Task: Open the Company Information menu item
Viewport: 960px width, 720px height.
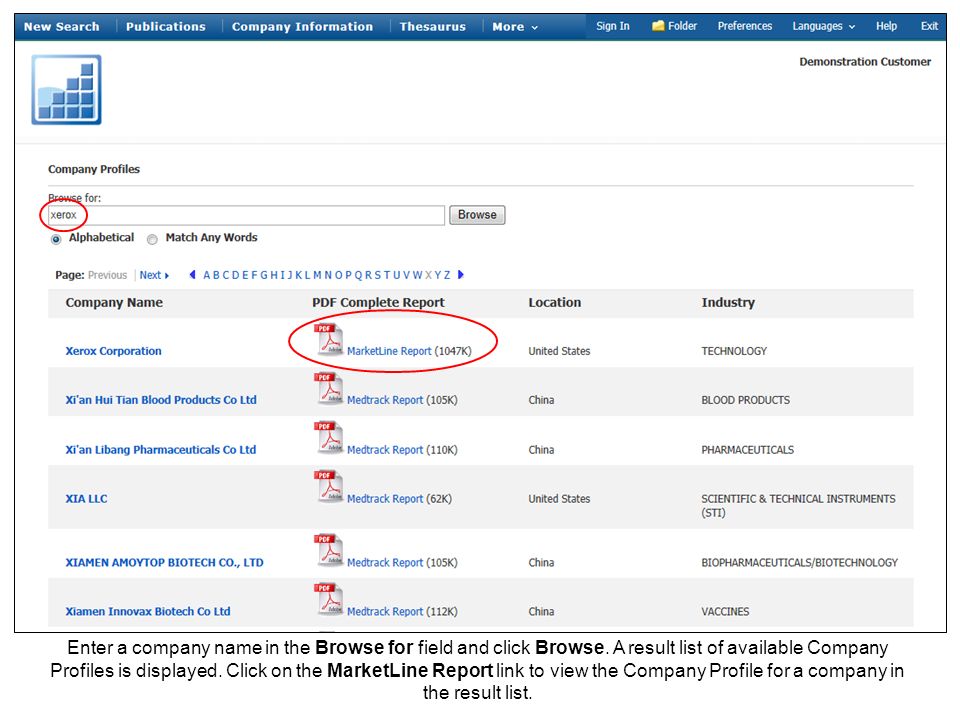Action: (302, 27)
